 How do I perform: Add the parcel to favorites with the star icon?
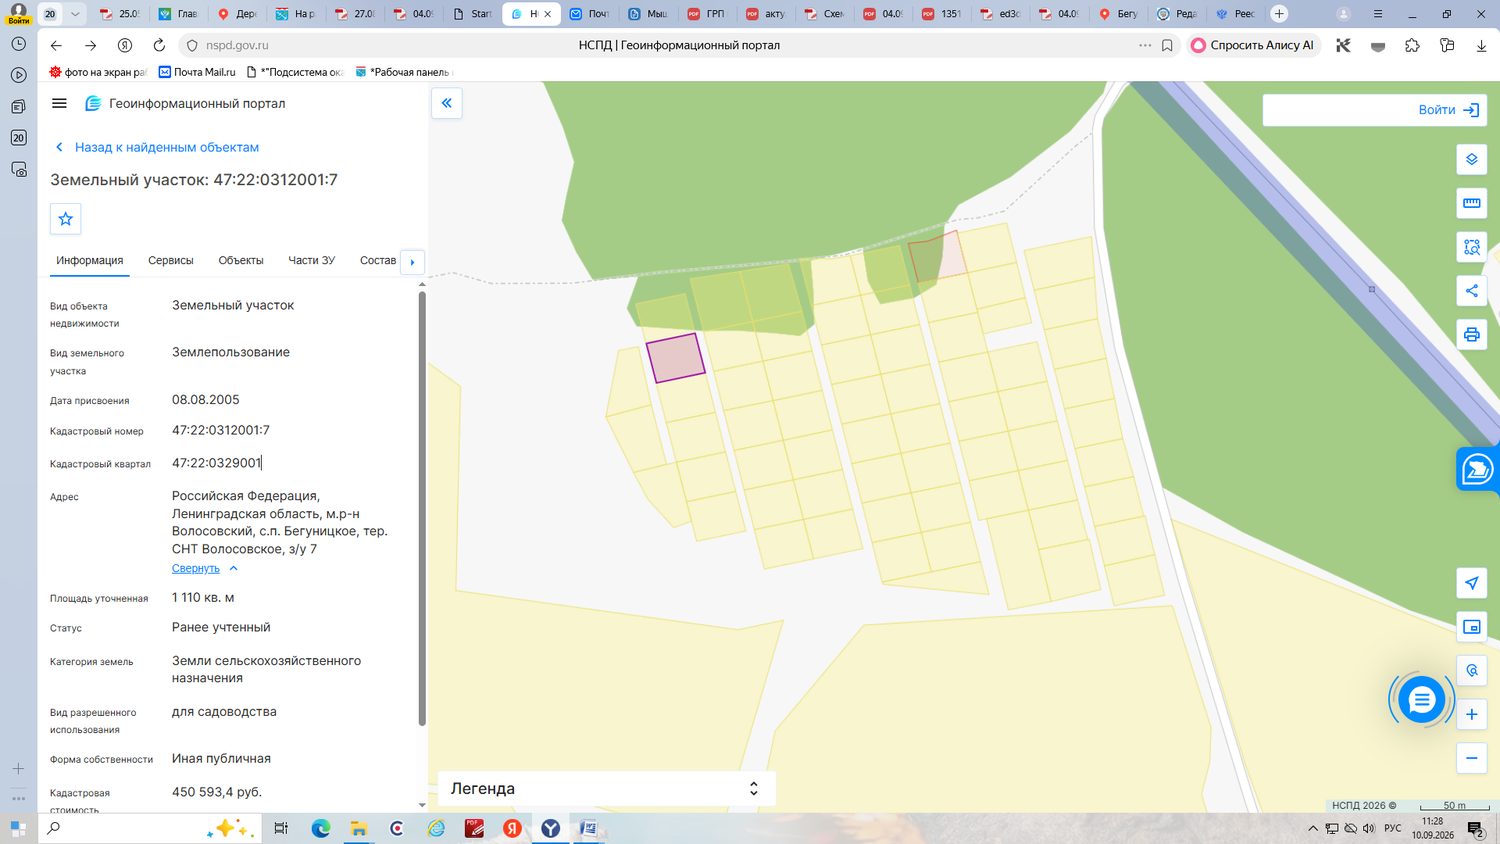[66, 219]
